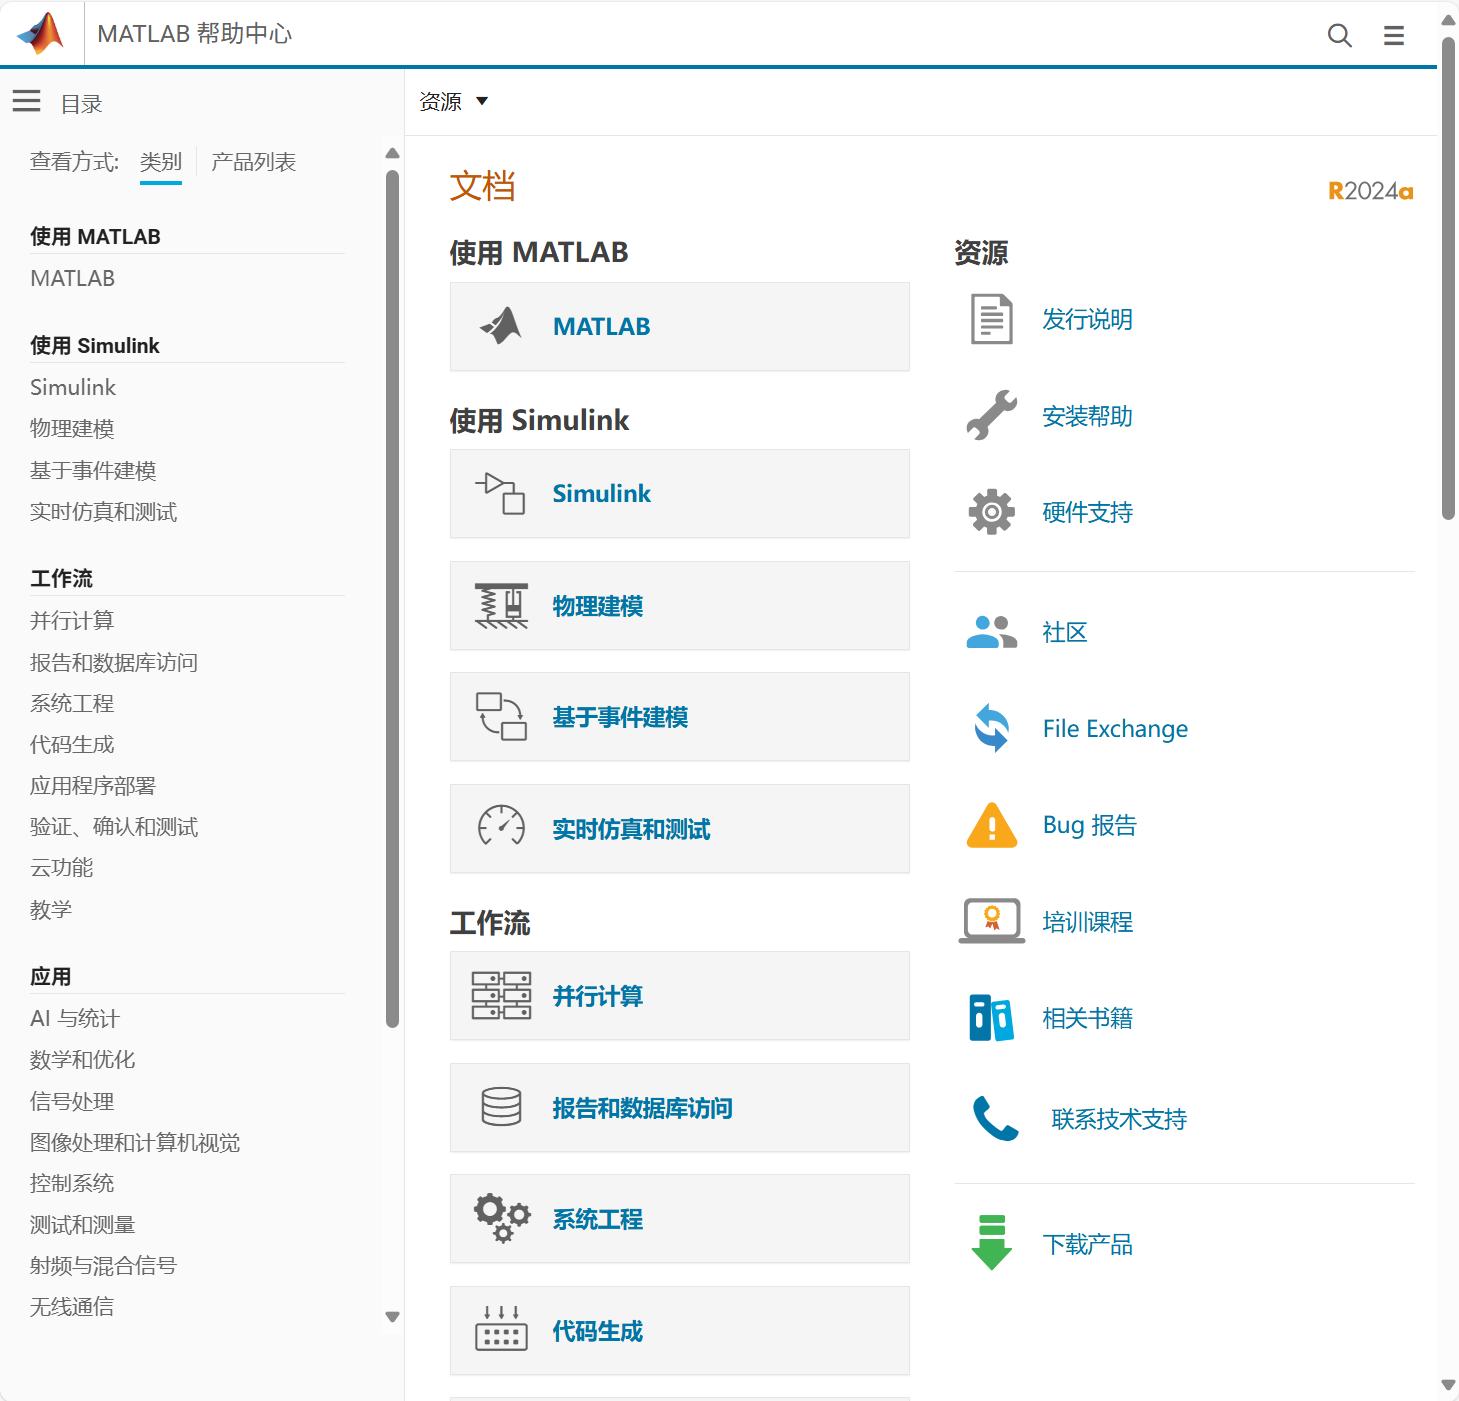Click the 并行计算 server rack icon
This screenshot has width=1459, height=1401.
(501, 996)
